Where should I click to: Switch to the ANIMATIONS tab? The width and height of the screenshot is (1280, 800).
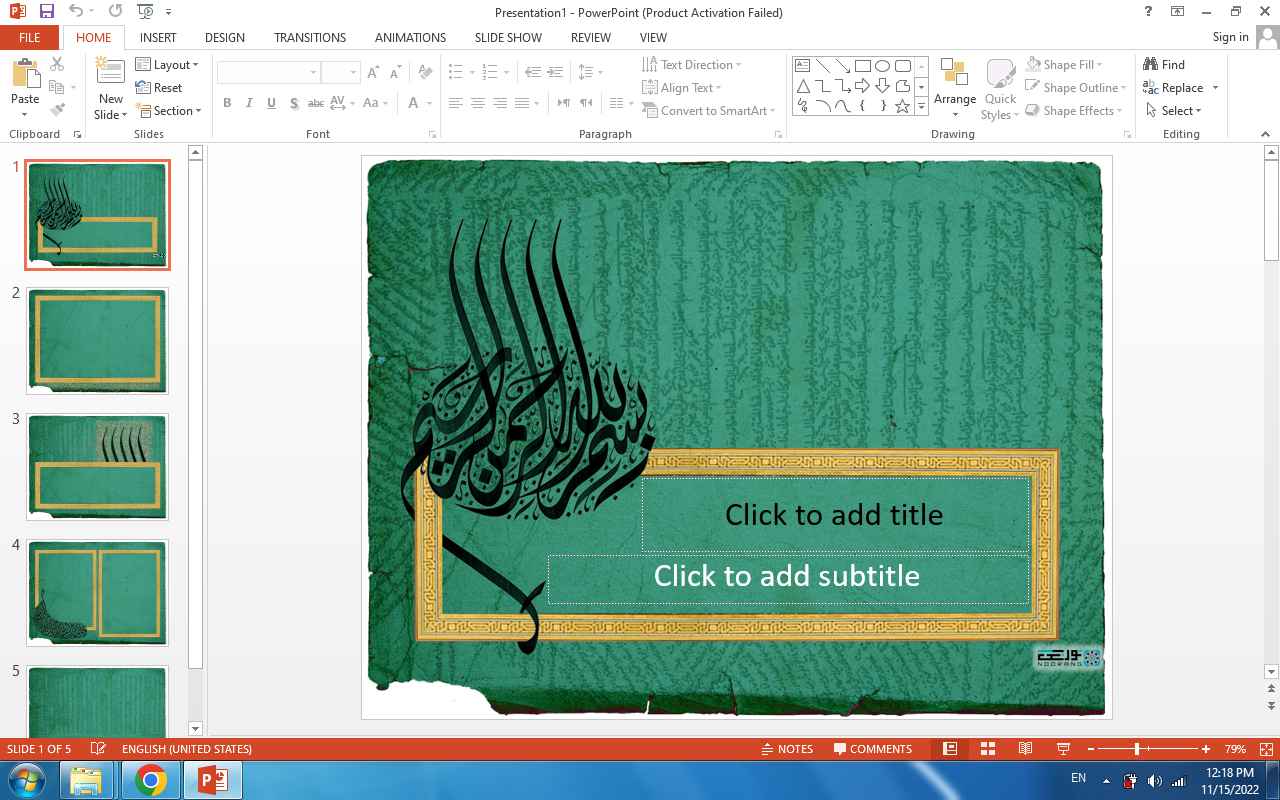pos(410,37)
